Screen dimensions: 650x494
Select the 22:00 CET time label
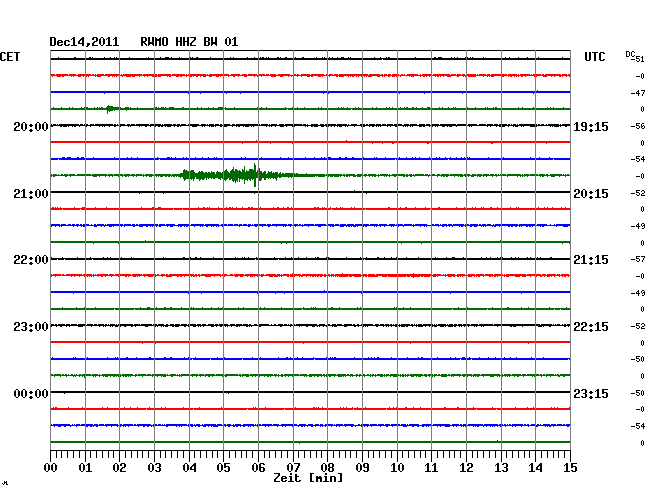click(31, 260)
